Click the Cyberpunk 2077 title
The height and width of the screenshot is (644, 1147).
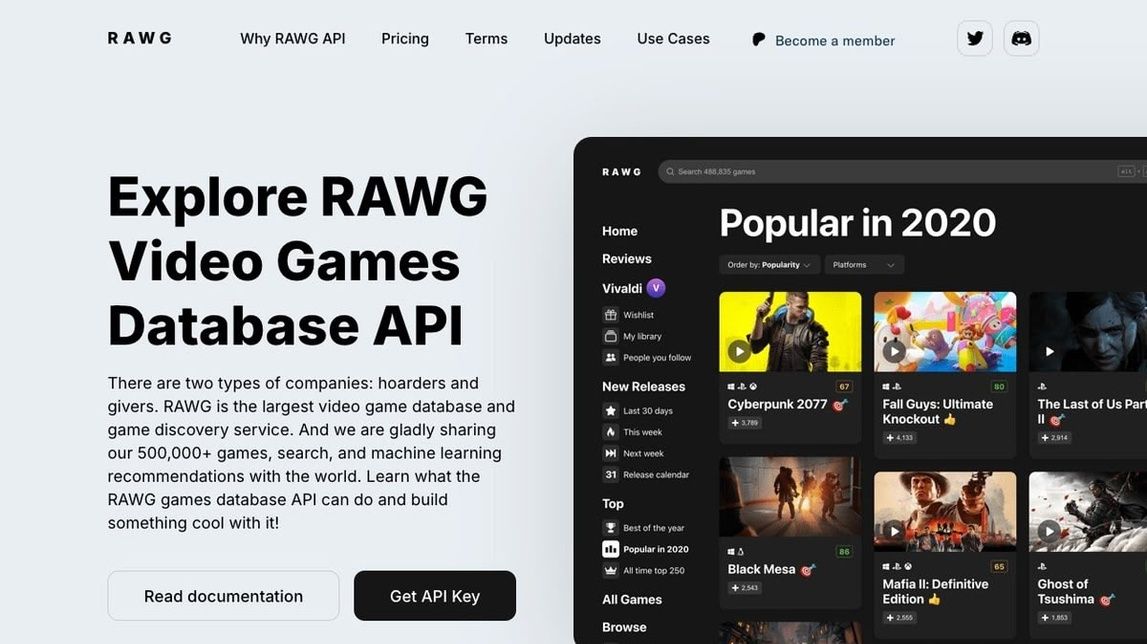coord(777,404)
